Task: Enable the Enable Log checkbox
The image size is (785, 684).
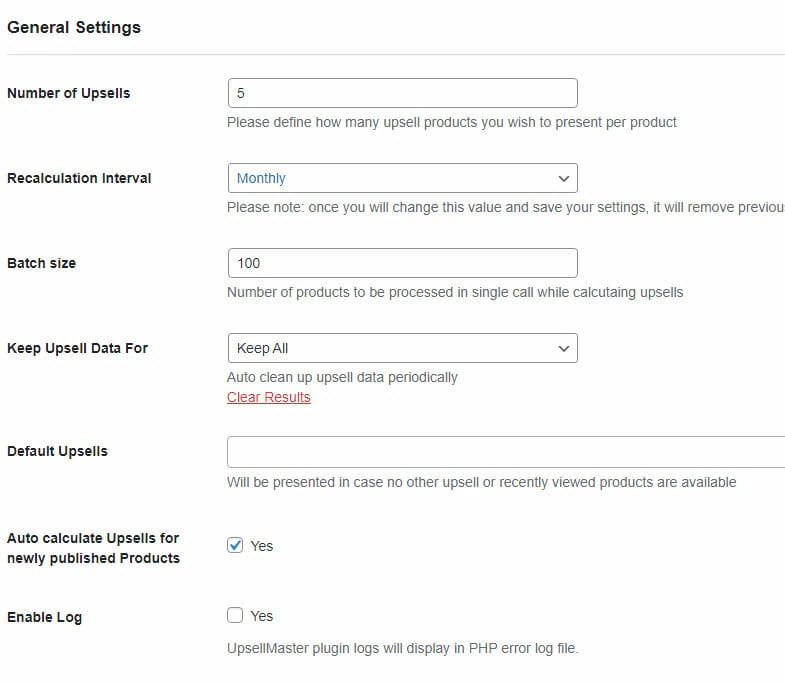Action: [235, 615]
